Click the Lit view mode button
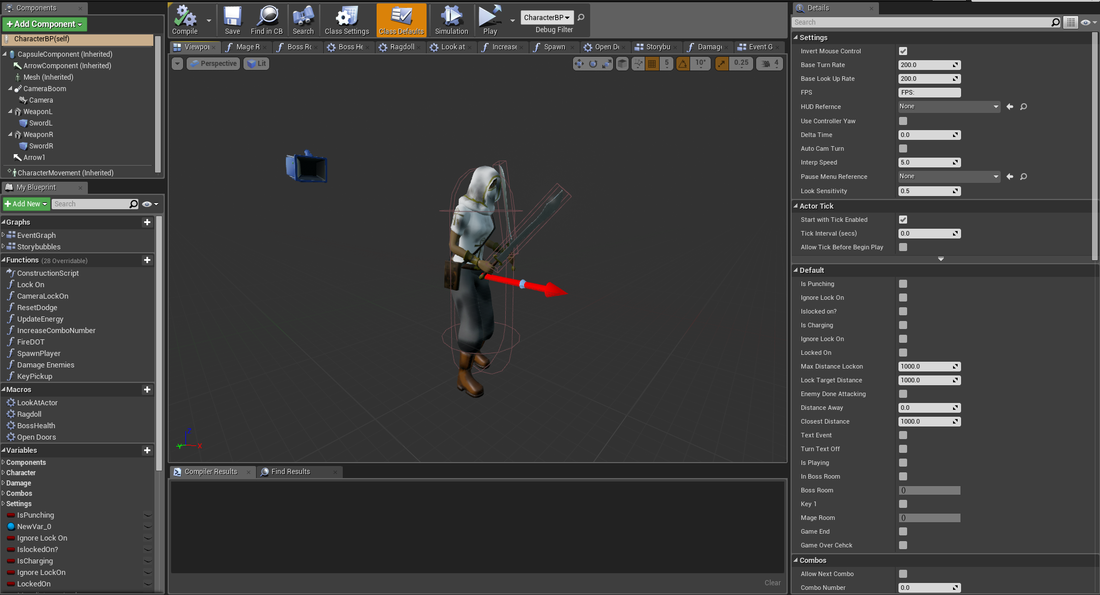The height and width of the screenshot is (595, 1100). click(256, 63)
